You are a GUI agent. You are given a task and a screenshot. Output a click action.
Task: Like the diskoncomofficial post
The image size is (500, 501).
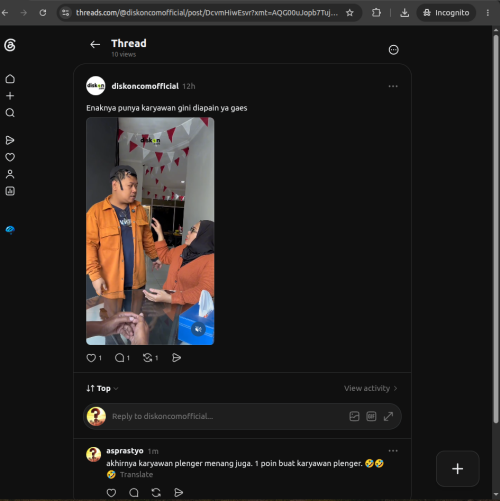click(x=91, y=358)
